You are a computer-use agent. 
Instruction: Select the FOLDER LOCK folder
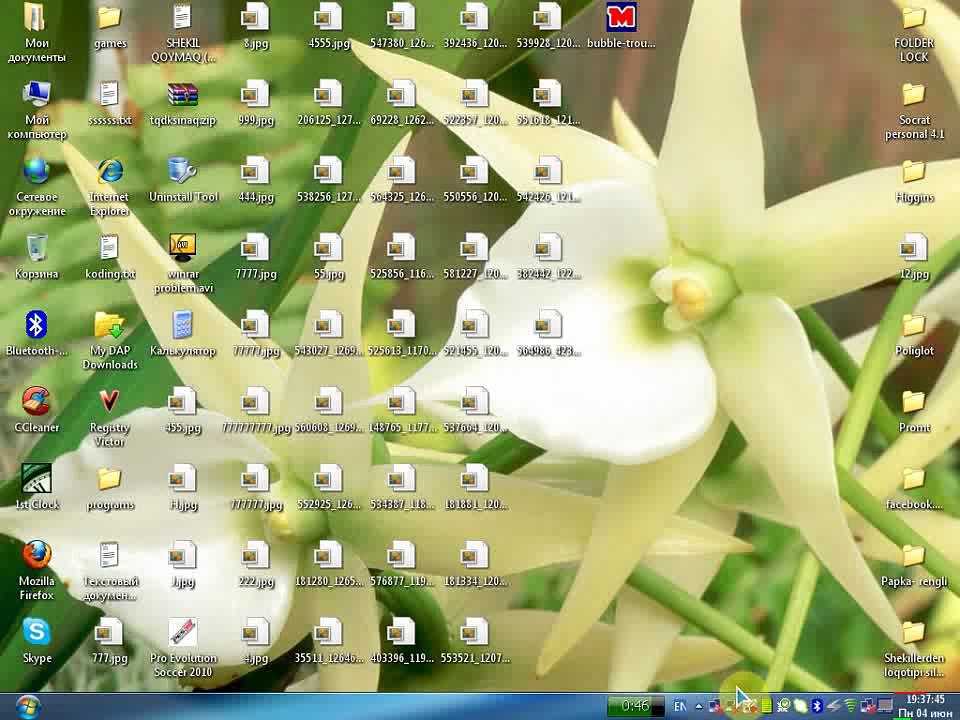(x=913, y=18)
